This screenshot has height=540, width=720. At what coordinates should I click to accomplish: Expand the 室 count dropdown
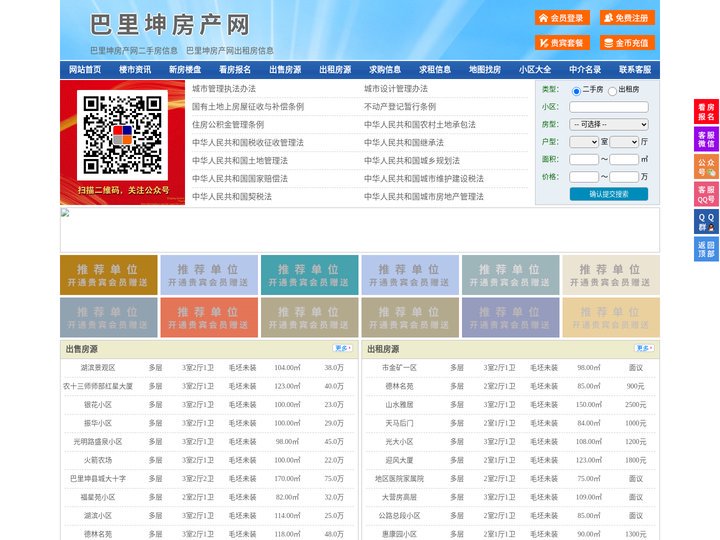point(584,142)
